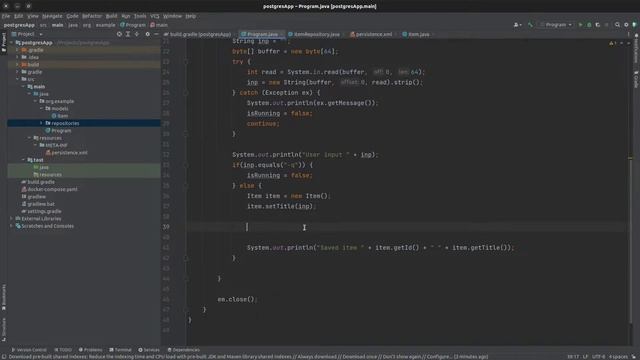Collapse the models package
The height and width of the screenshot is (360, 640).
coord(41,109)
